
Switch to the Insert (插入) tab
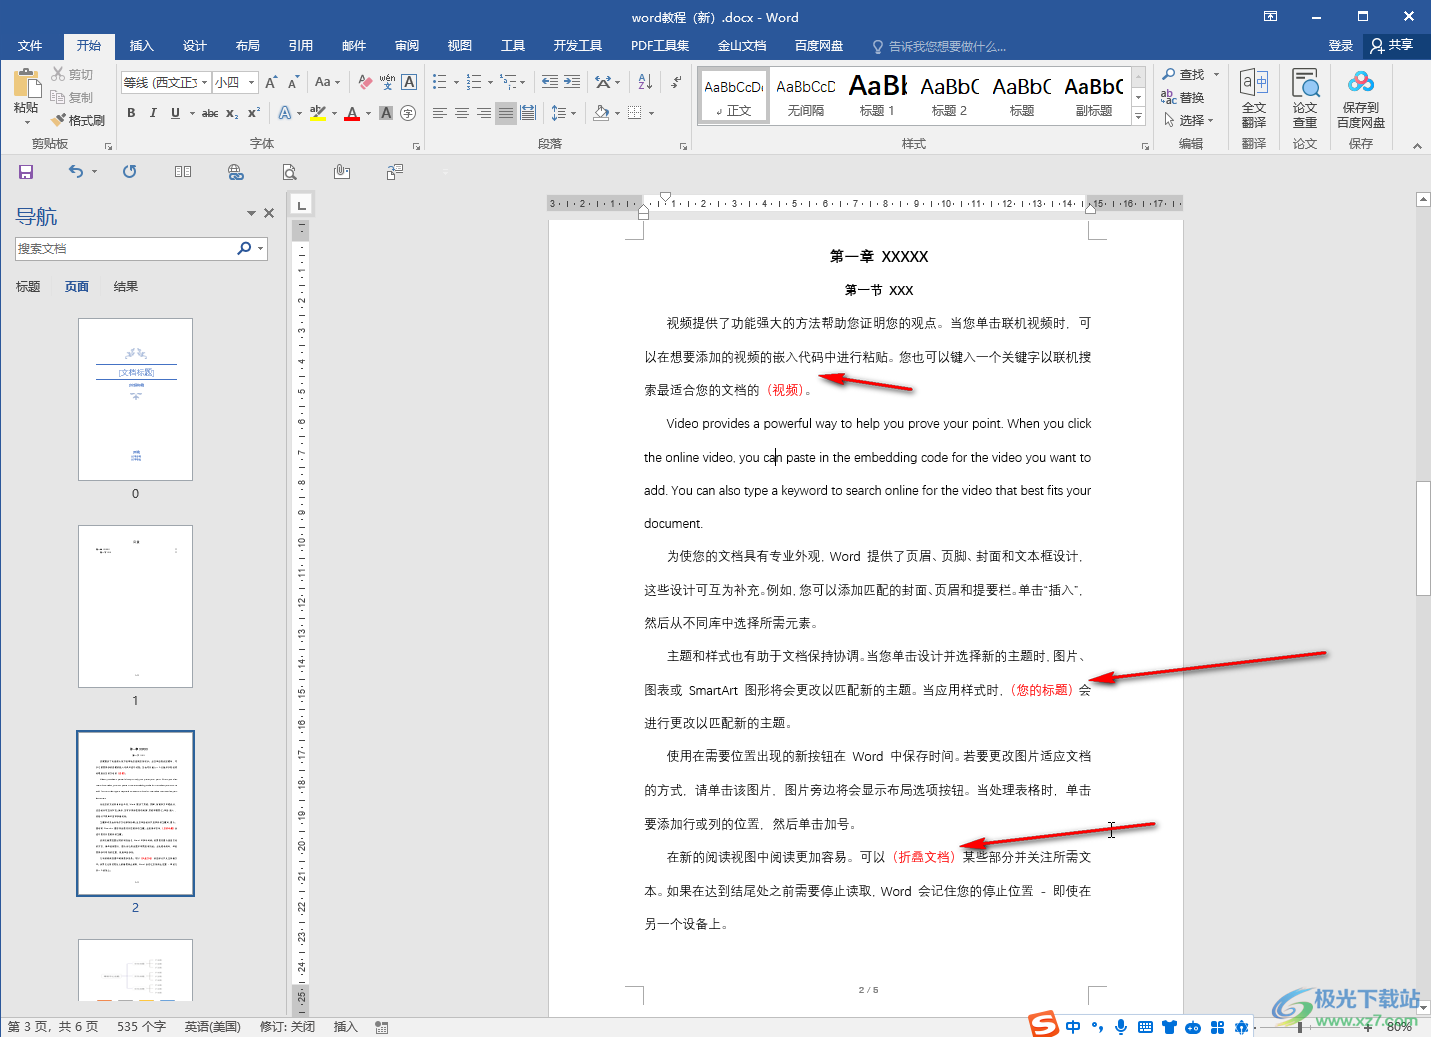(x=142, y=46)
